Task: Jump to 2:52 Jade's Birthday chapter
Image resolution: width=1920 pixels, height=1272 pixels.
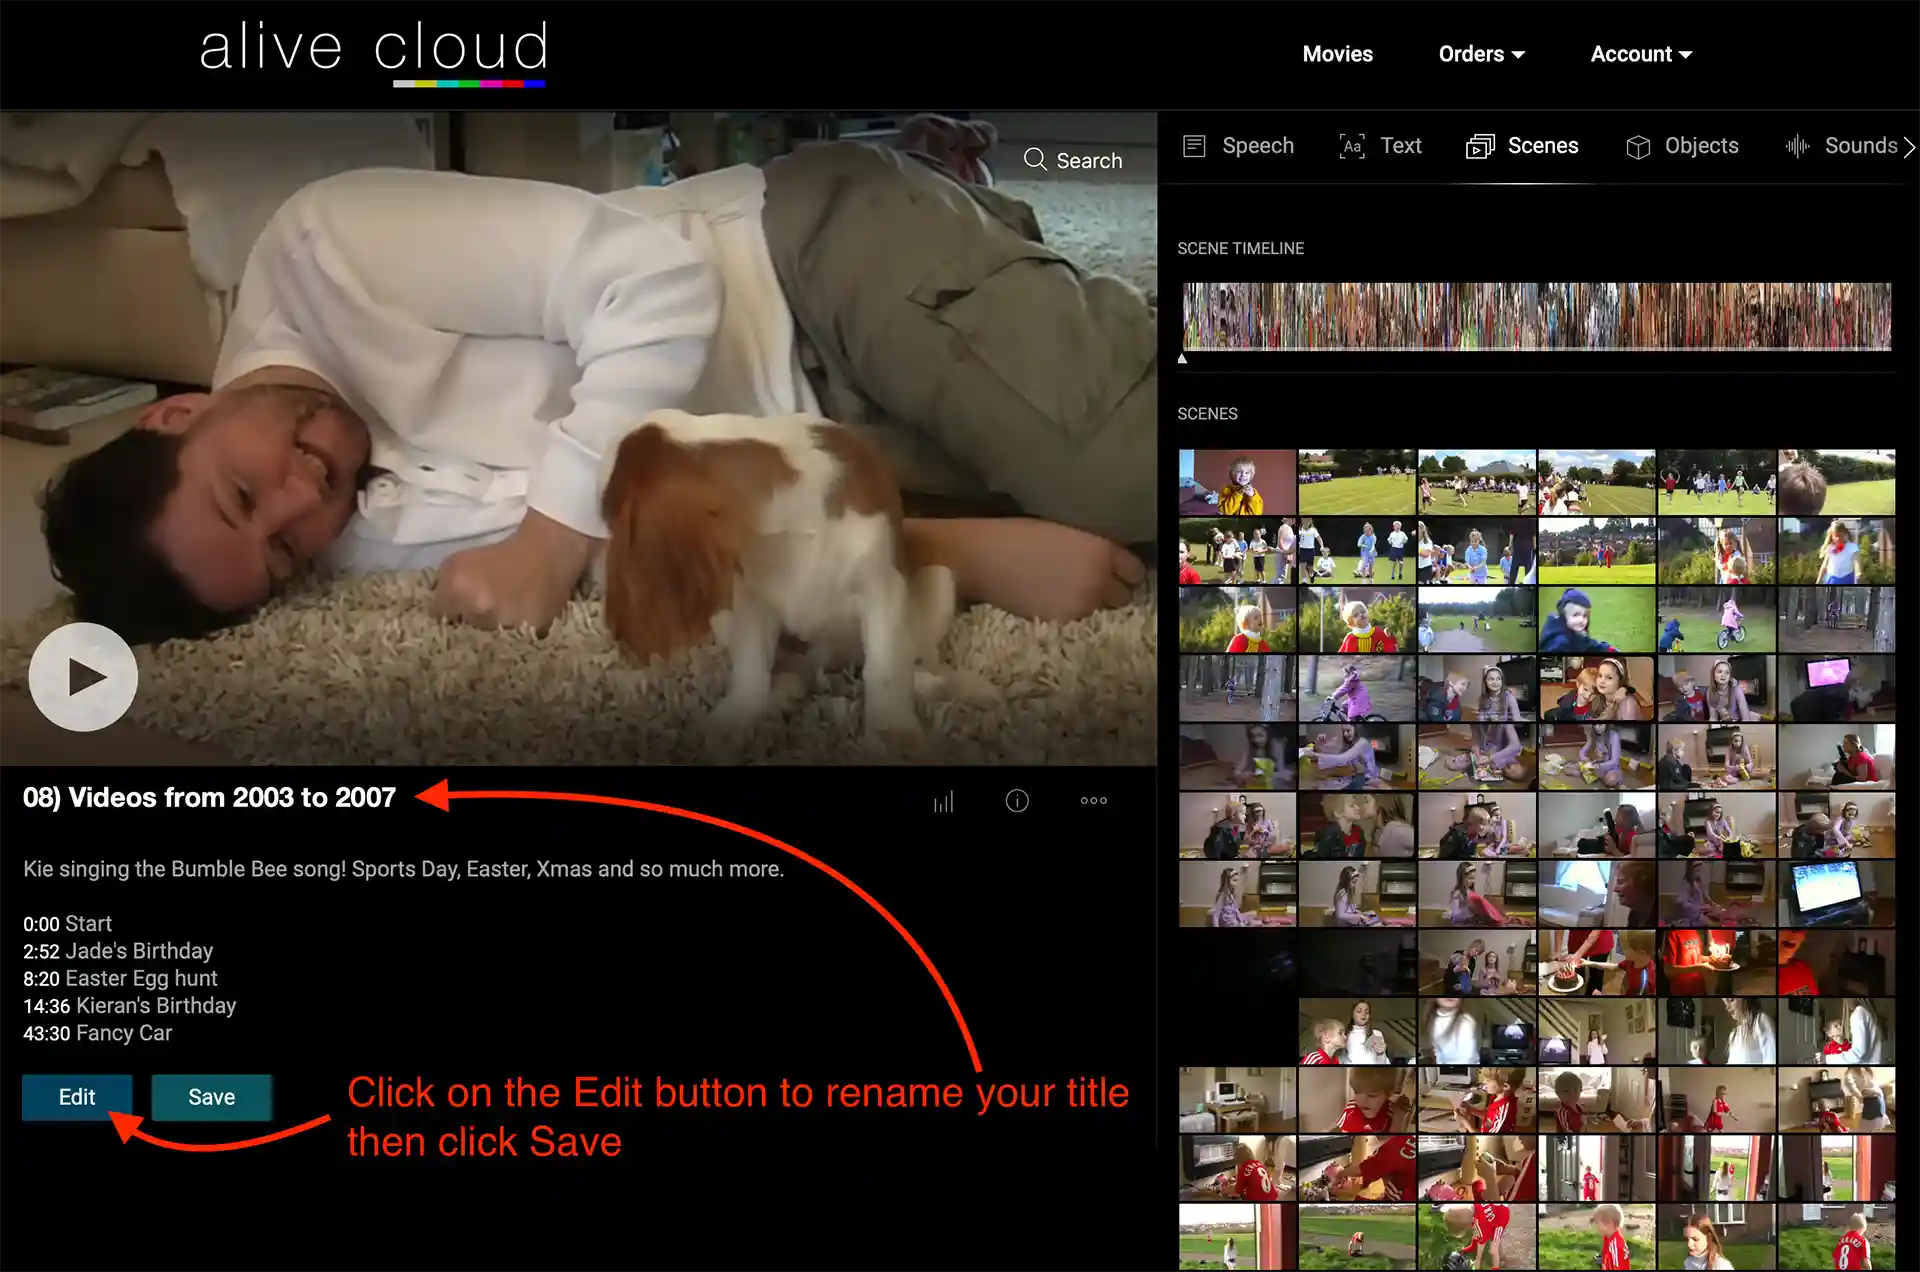Action: [118, 951]
